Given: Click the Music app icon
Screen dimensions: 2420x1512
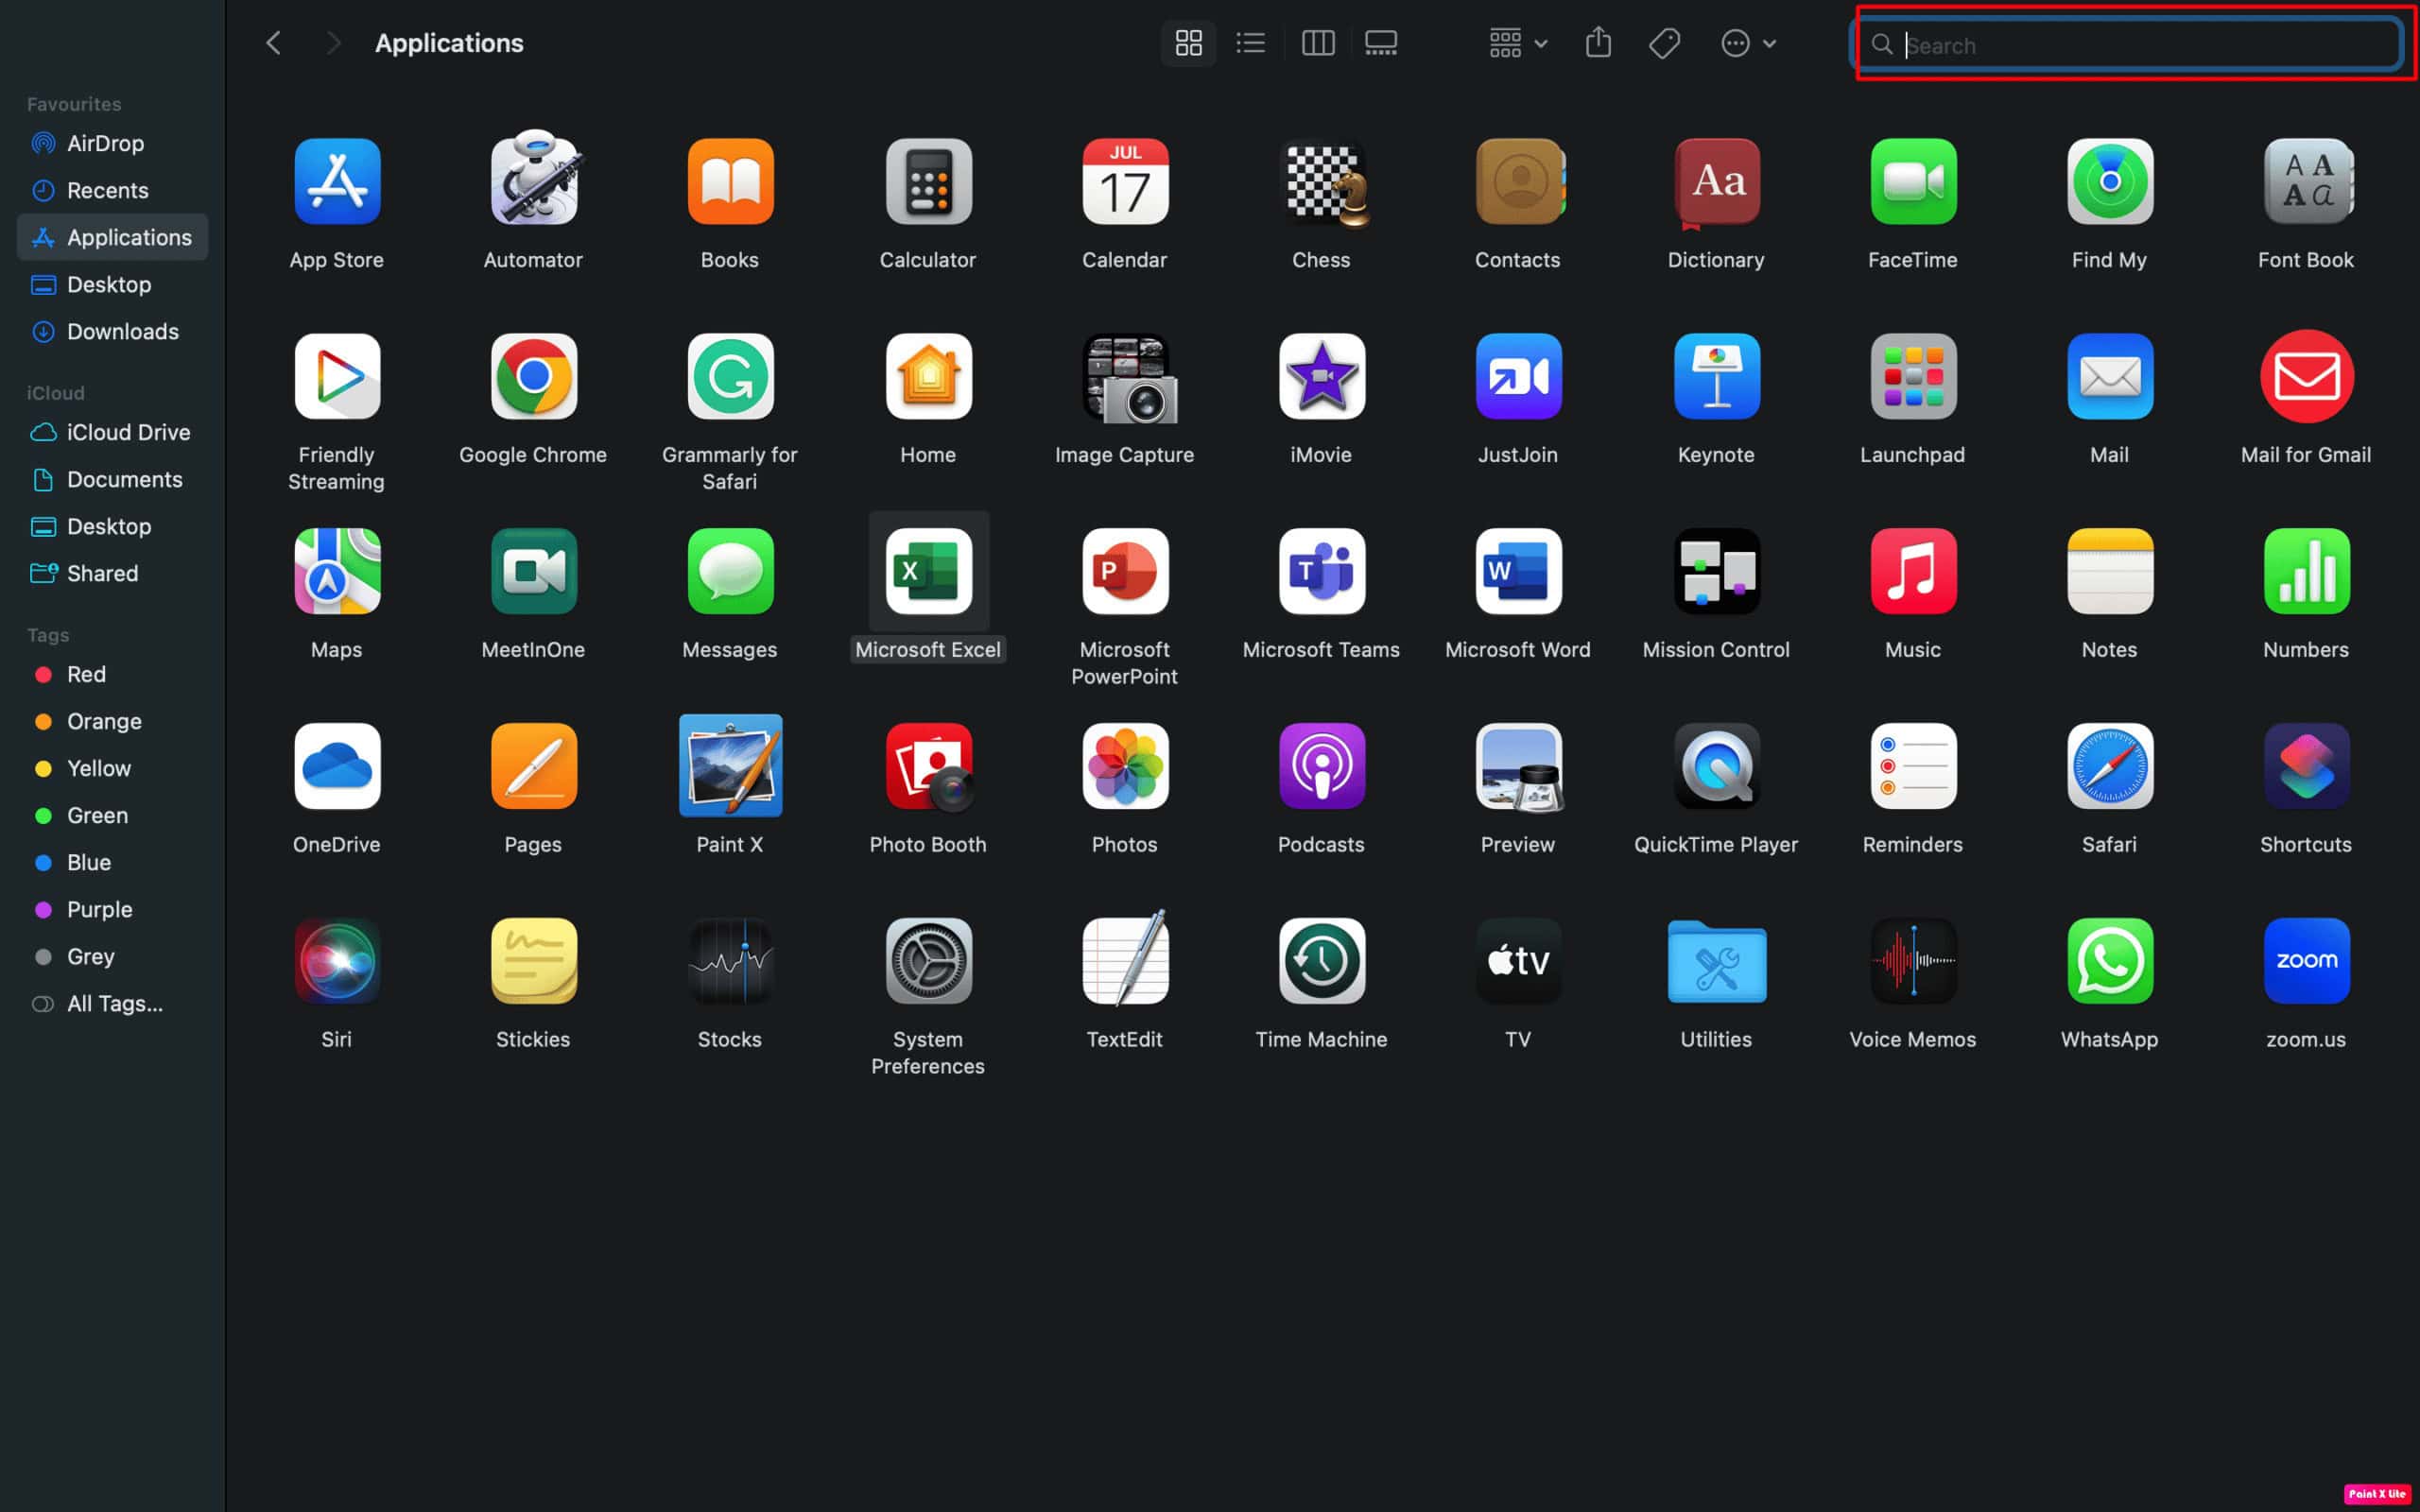Looking at the screenshot, I should 1913,571.
